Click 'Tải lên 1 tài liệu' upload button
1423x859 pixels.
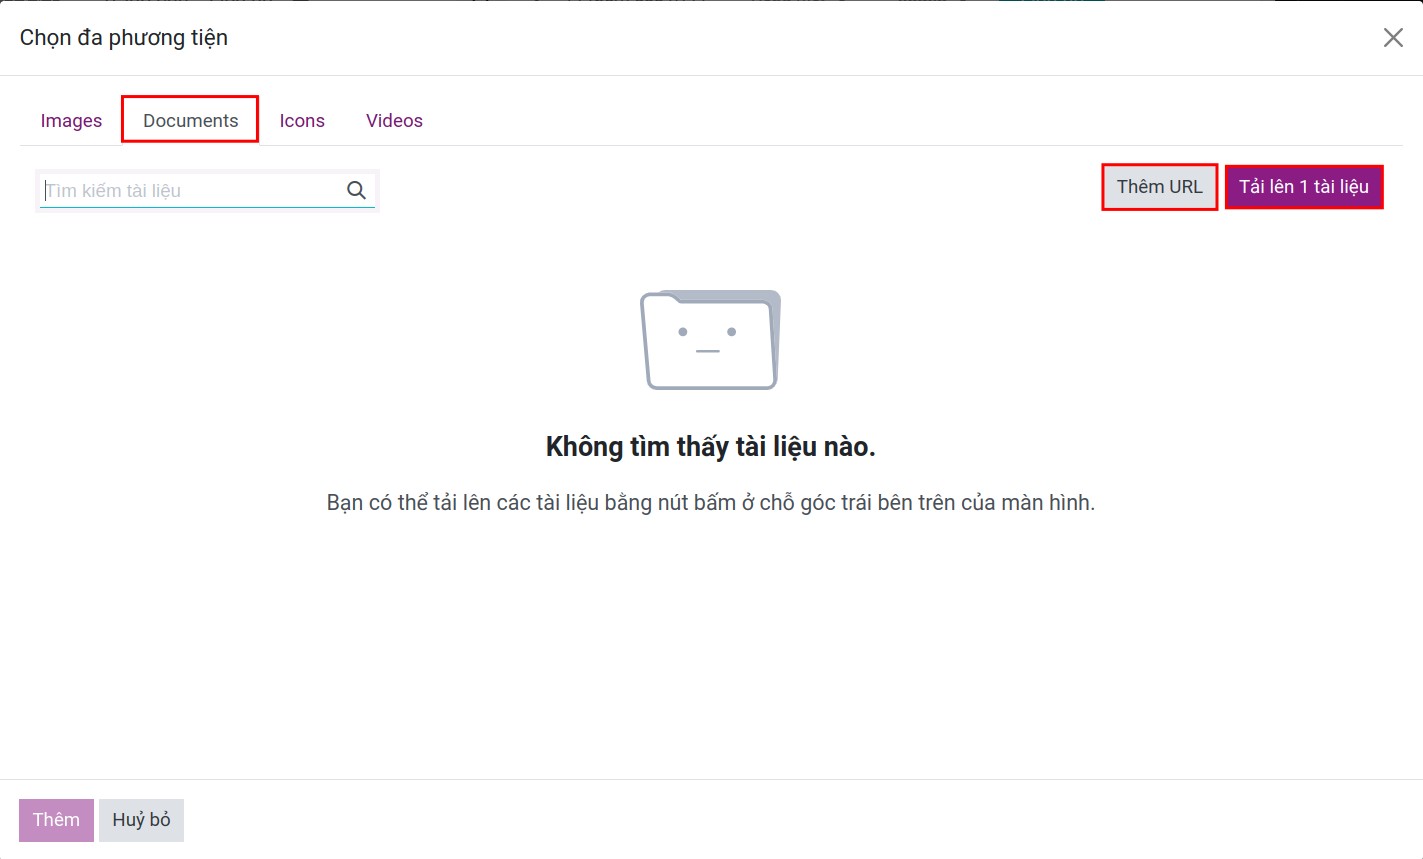tap(1304, 187)
